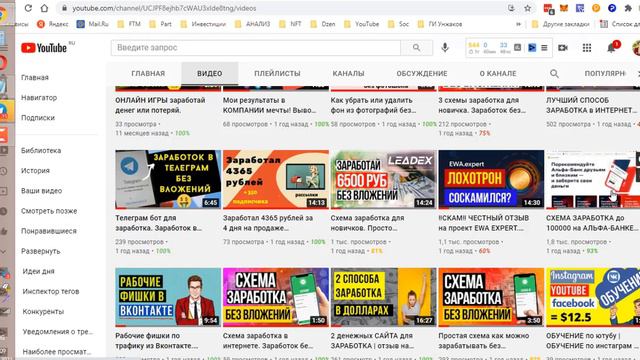The height and width of the screenshot is (360, 640).
Task: Show more bookmarks chevron
Action: click(518, 24)
